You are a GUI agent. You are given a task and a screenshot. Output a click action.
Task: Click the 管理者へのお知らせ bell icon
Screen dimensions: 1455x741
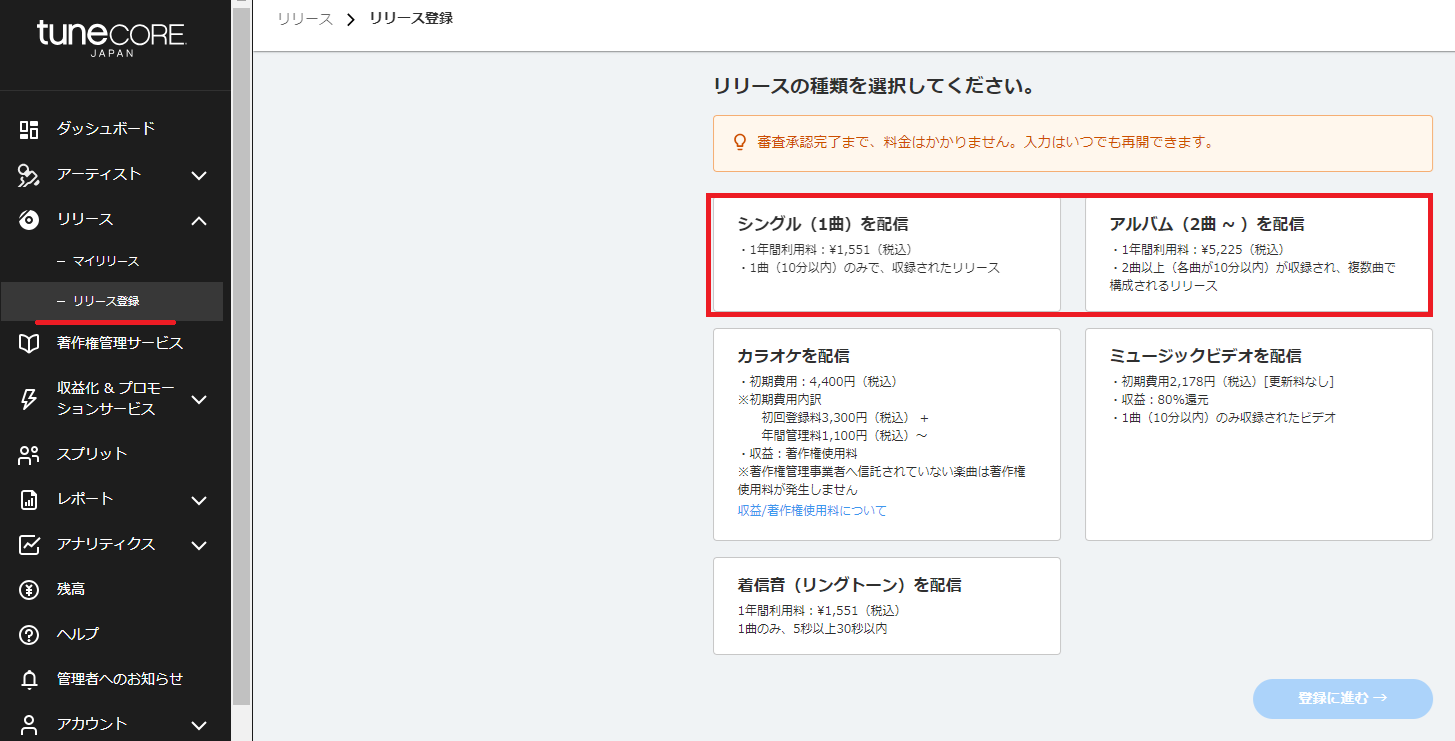tap(27, 678)
